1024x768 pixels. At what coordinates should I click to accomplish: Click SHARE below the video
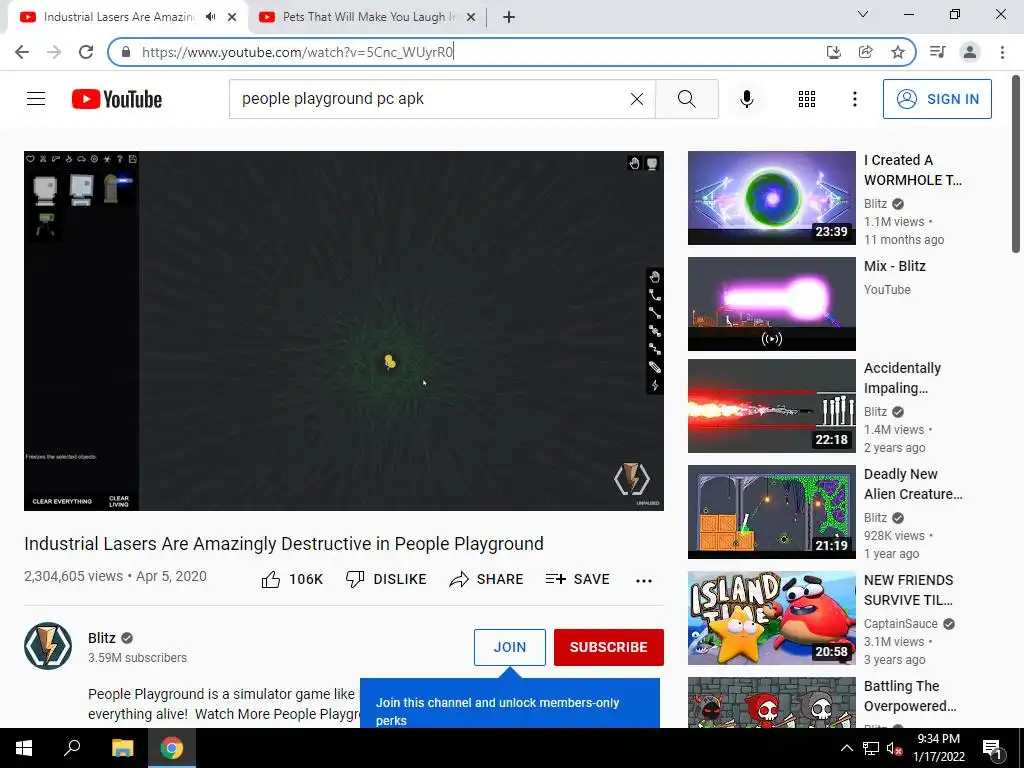point(487,579)
